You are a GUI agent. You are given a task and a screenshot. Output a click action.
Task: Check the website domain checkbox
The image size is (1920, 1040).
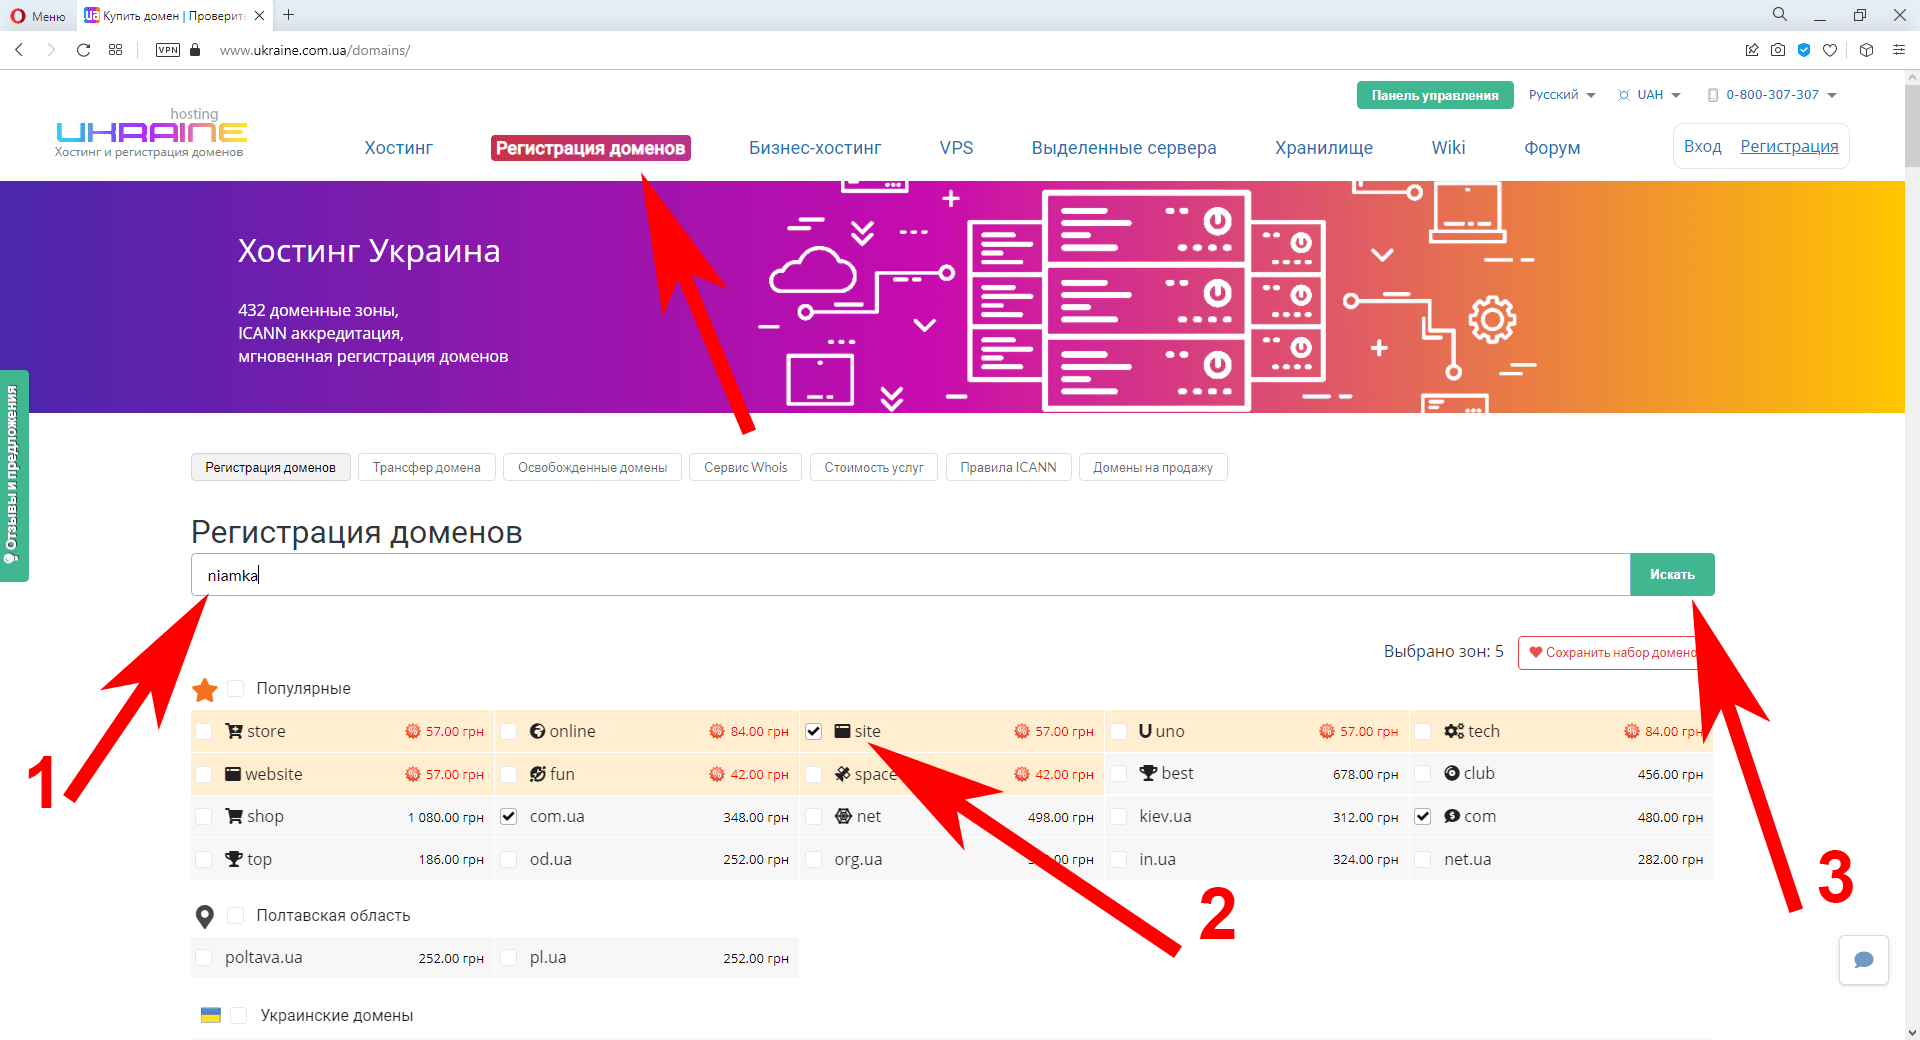click(x=204, y=774)
